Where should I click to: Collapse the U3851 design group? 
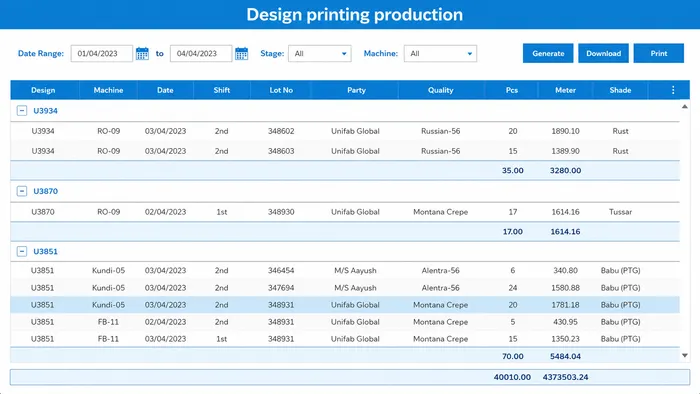click(x=22, y=251)
